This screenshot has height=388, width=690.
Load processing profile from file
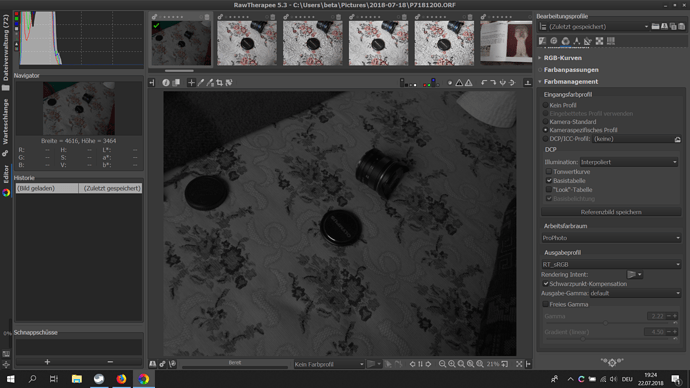pos(655,27)
